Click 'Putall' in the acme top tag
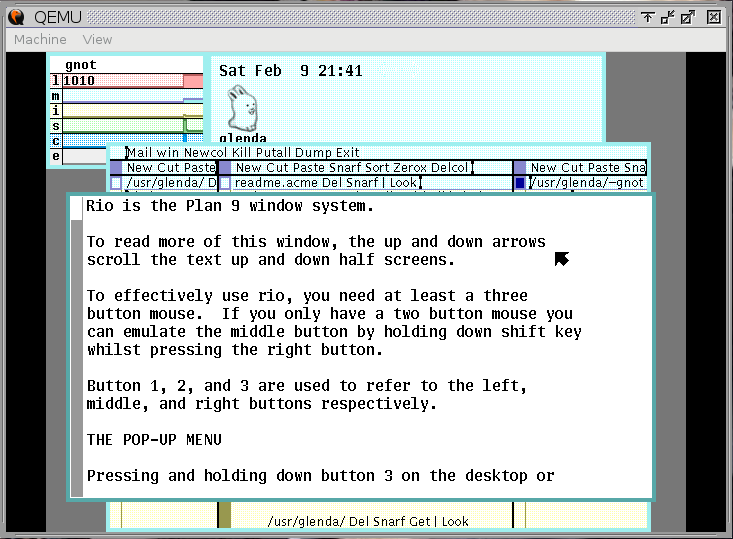733x539 pixels. click(273, 152)
